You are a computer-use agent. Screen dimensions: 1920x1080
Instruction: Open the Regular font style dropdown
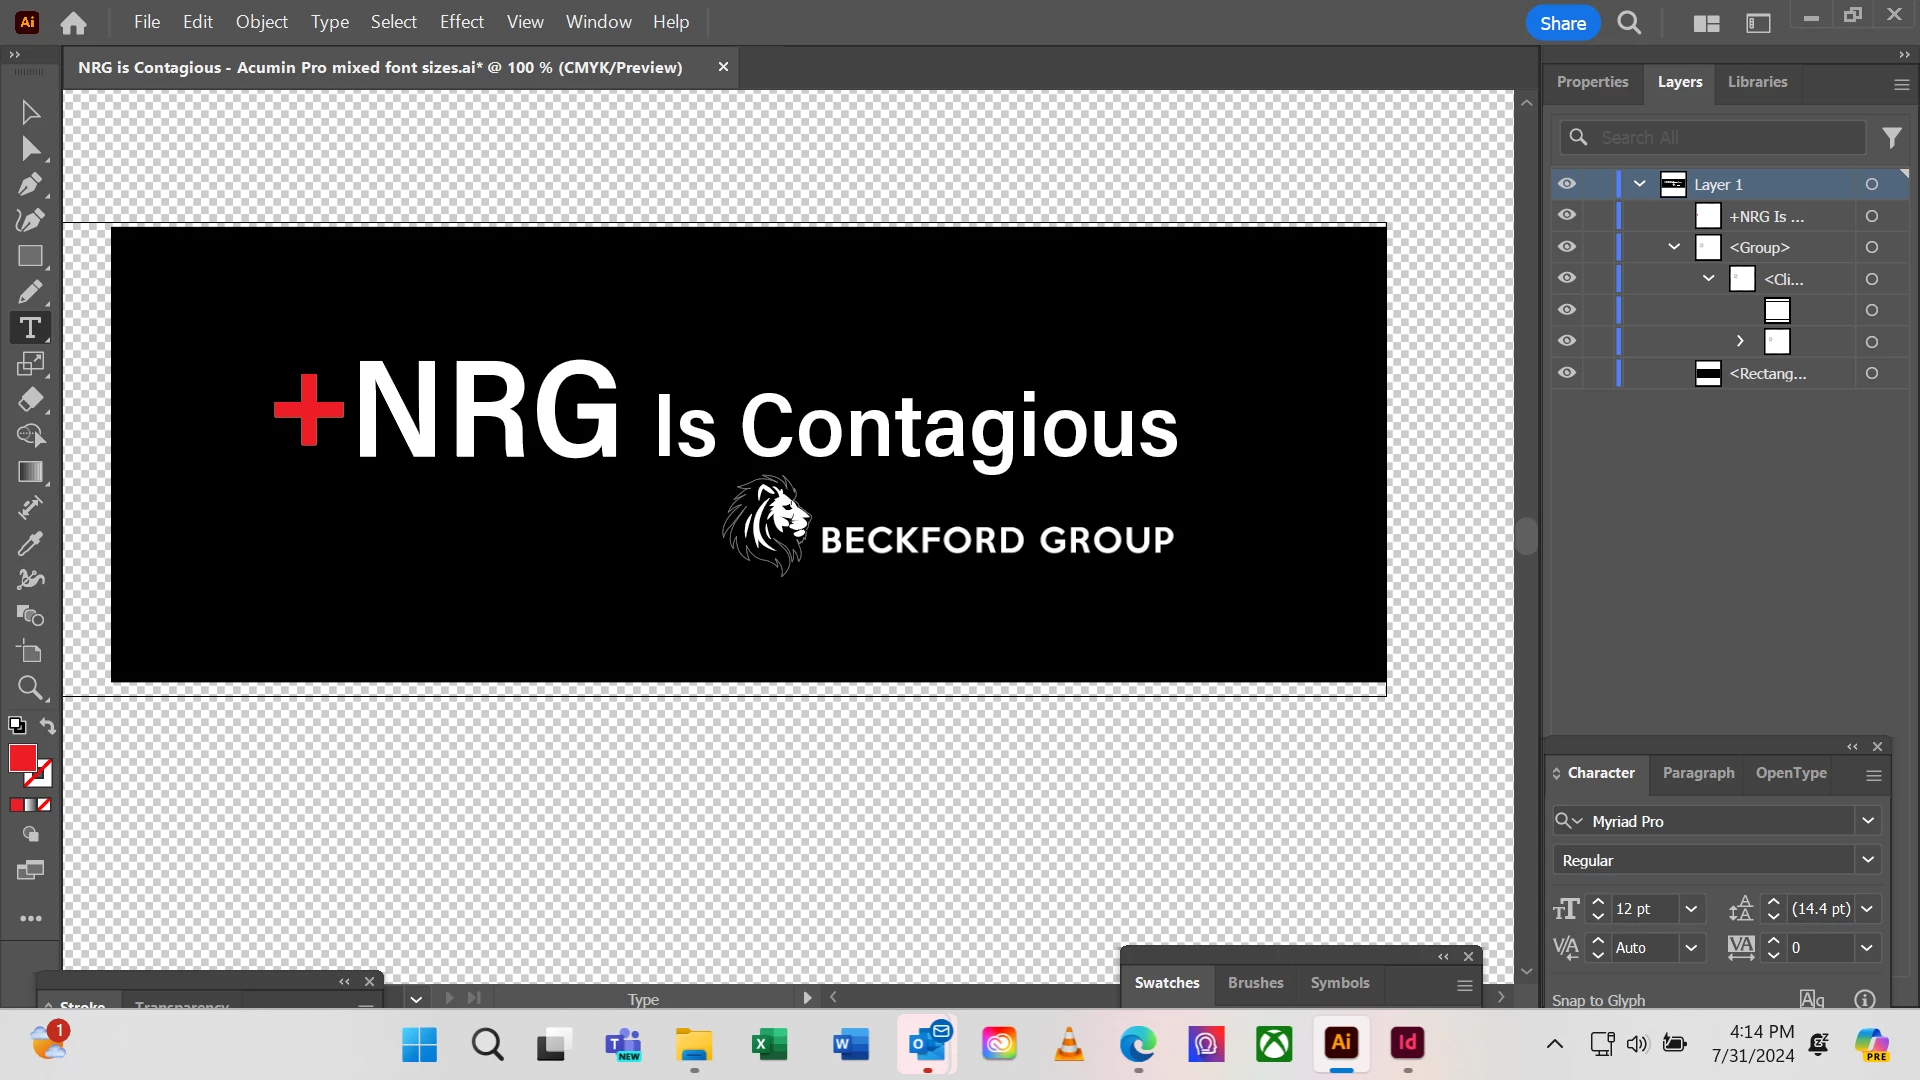coord(1867,860)
